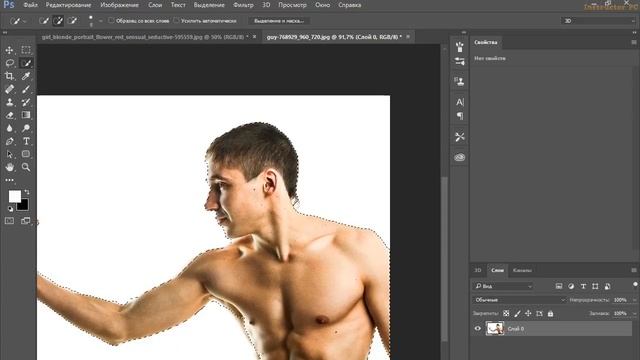Choose New selection mode in options bar
Image resolution: width=640 pixels, height=360 pixels.
pos(44,21)
